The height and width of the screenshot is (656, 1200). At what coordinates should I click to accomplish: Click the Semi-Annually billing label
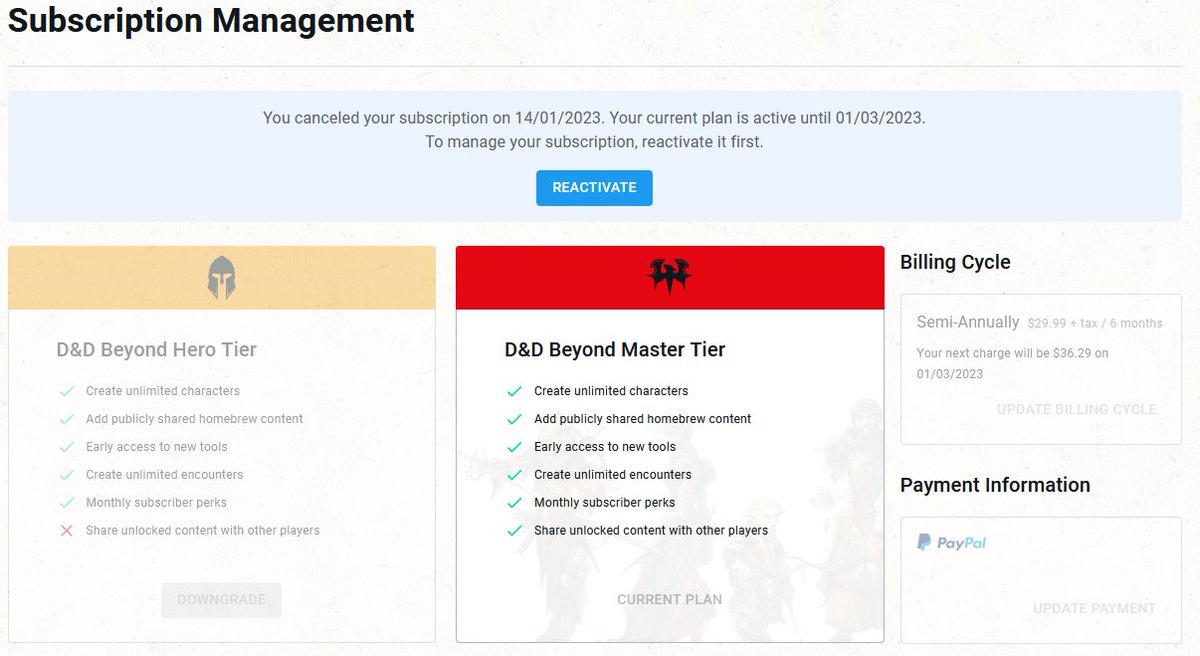pyautogui.click(x=968, y=322)
